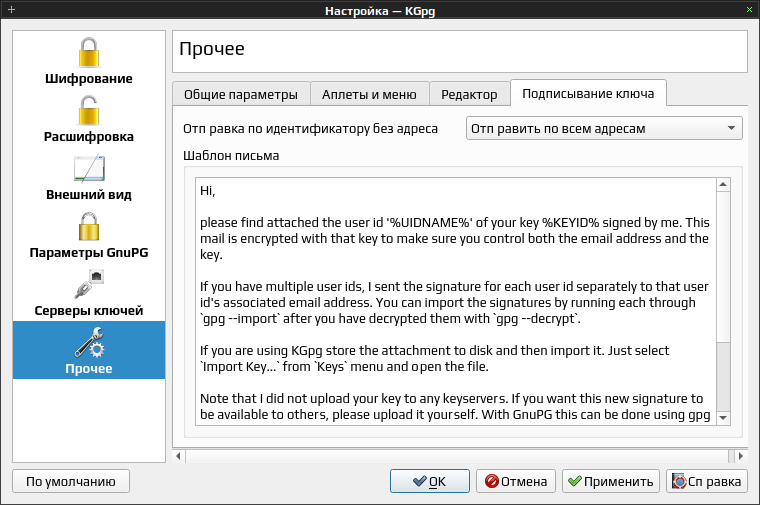Go to Параметры GnuPG section

click(x=89, y=235)
